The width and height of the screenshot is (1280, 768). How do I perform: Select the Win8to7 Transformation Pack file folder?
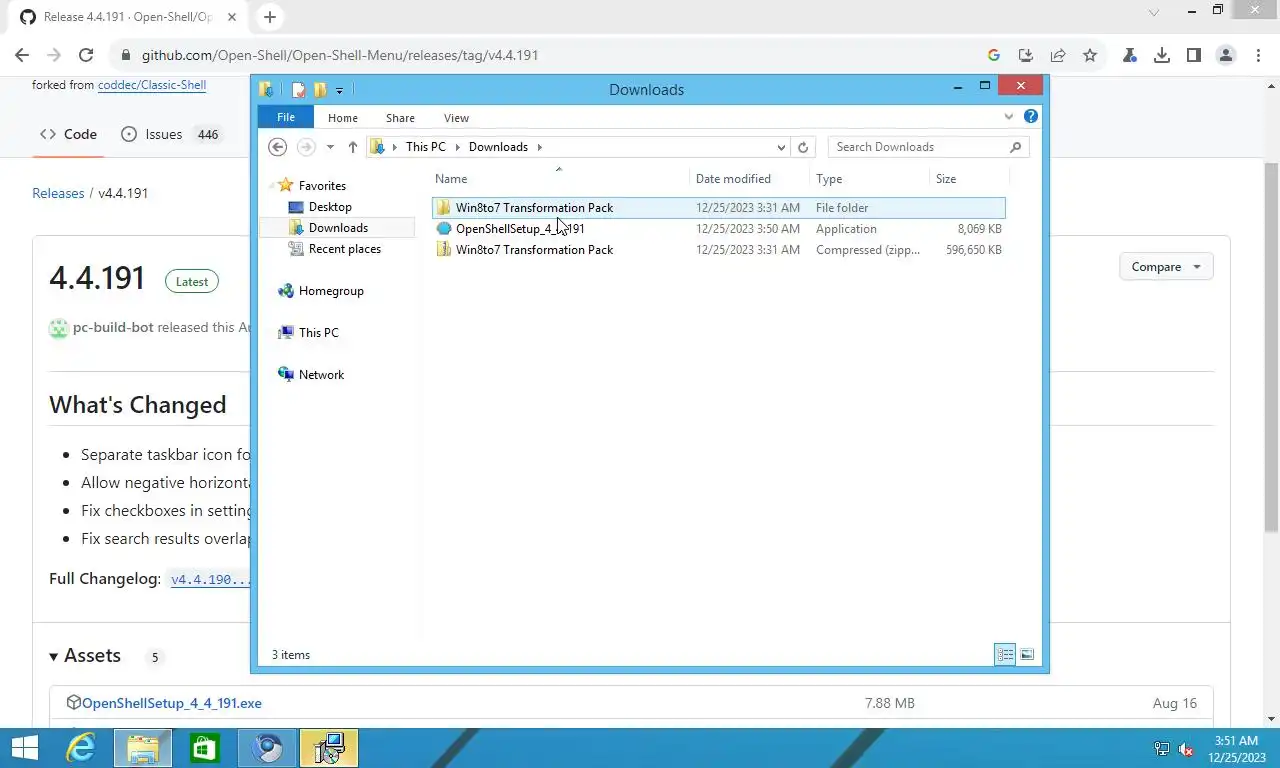tap(719, 208)
